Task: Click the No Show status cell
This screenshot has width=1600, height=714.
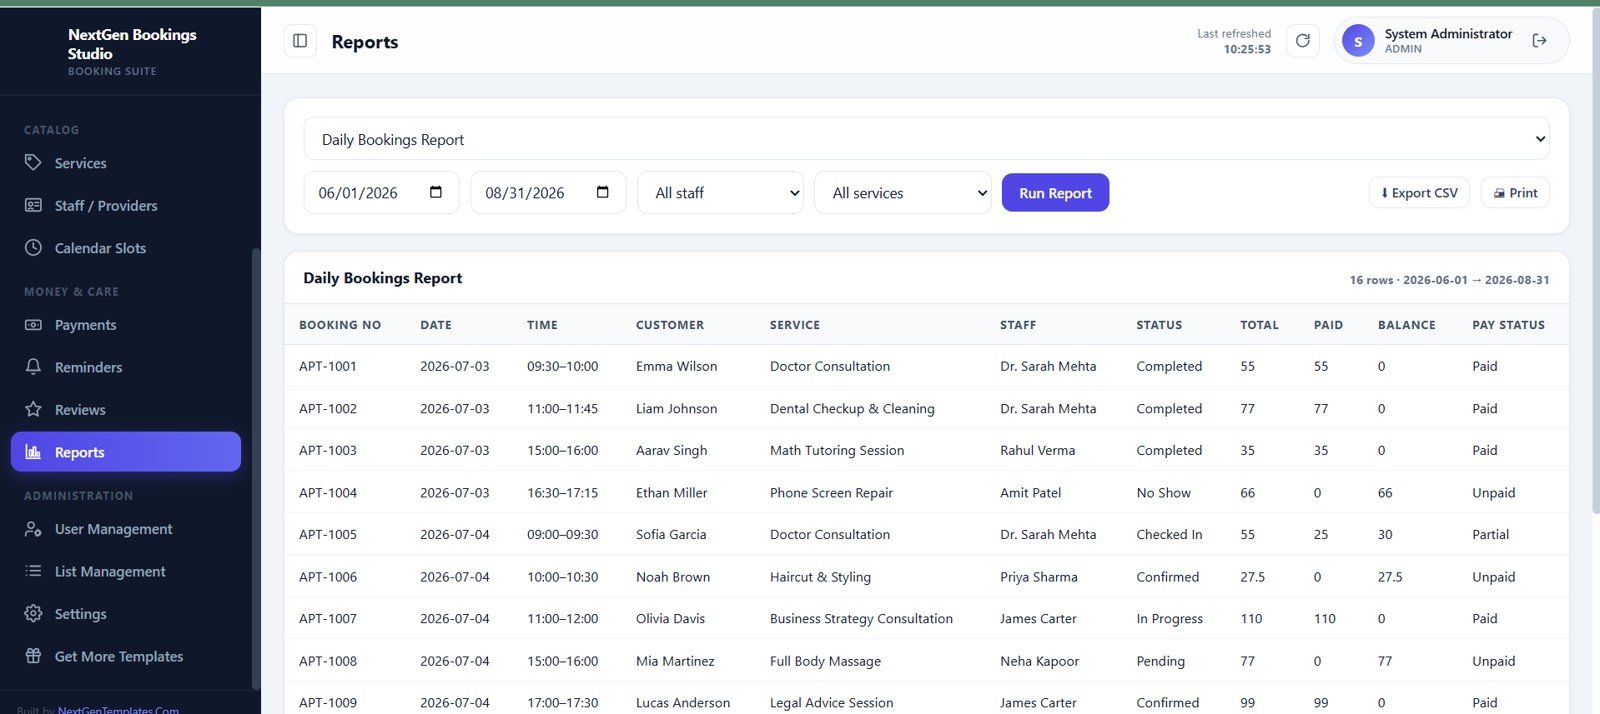Action: point(1163,493)
